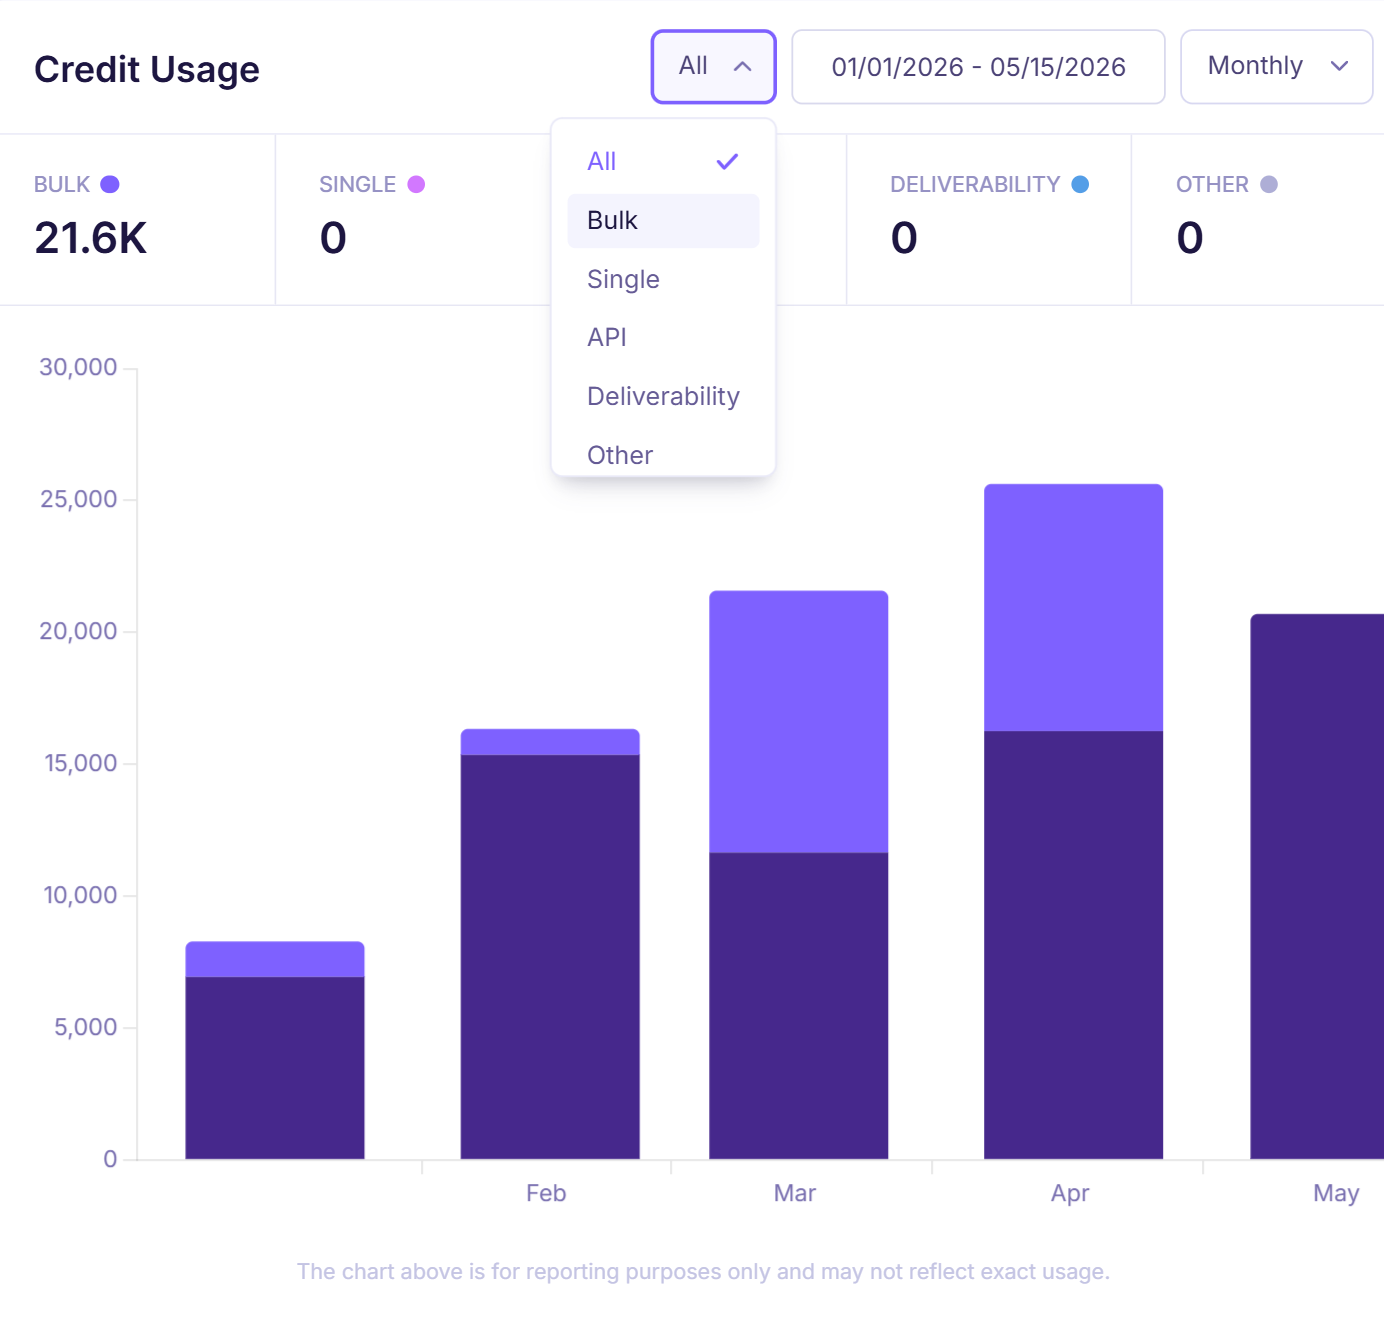
Task: Click the purple Bulk legend dot
Action: click(x=110, y=184)
